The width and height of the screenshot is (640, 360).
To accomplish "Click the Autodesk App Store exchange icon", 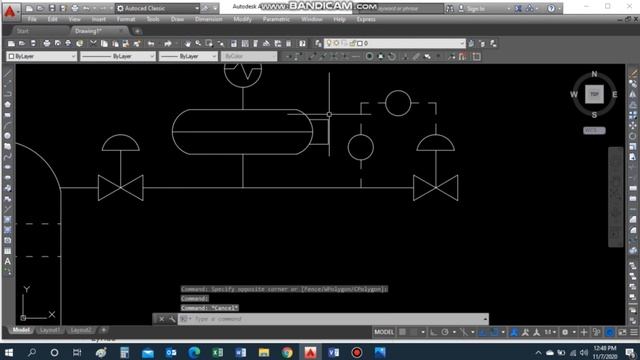I will tap(518, 8).
